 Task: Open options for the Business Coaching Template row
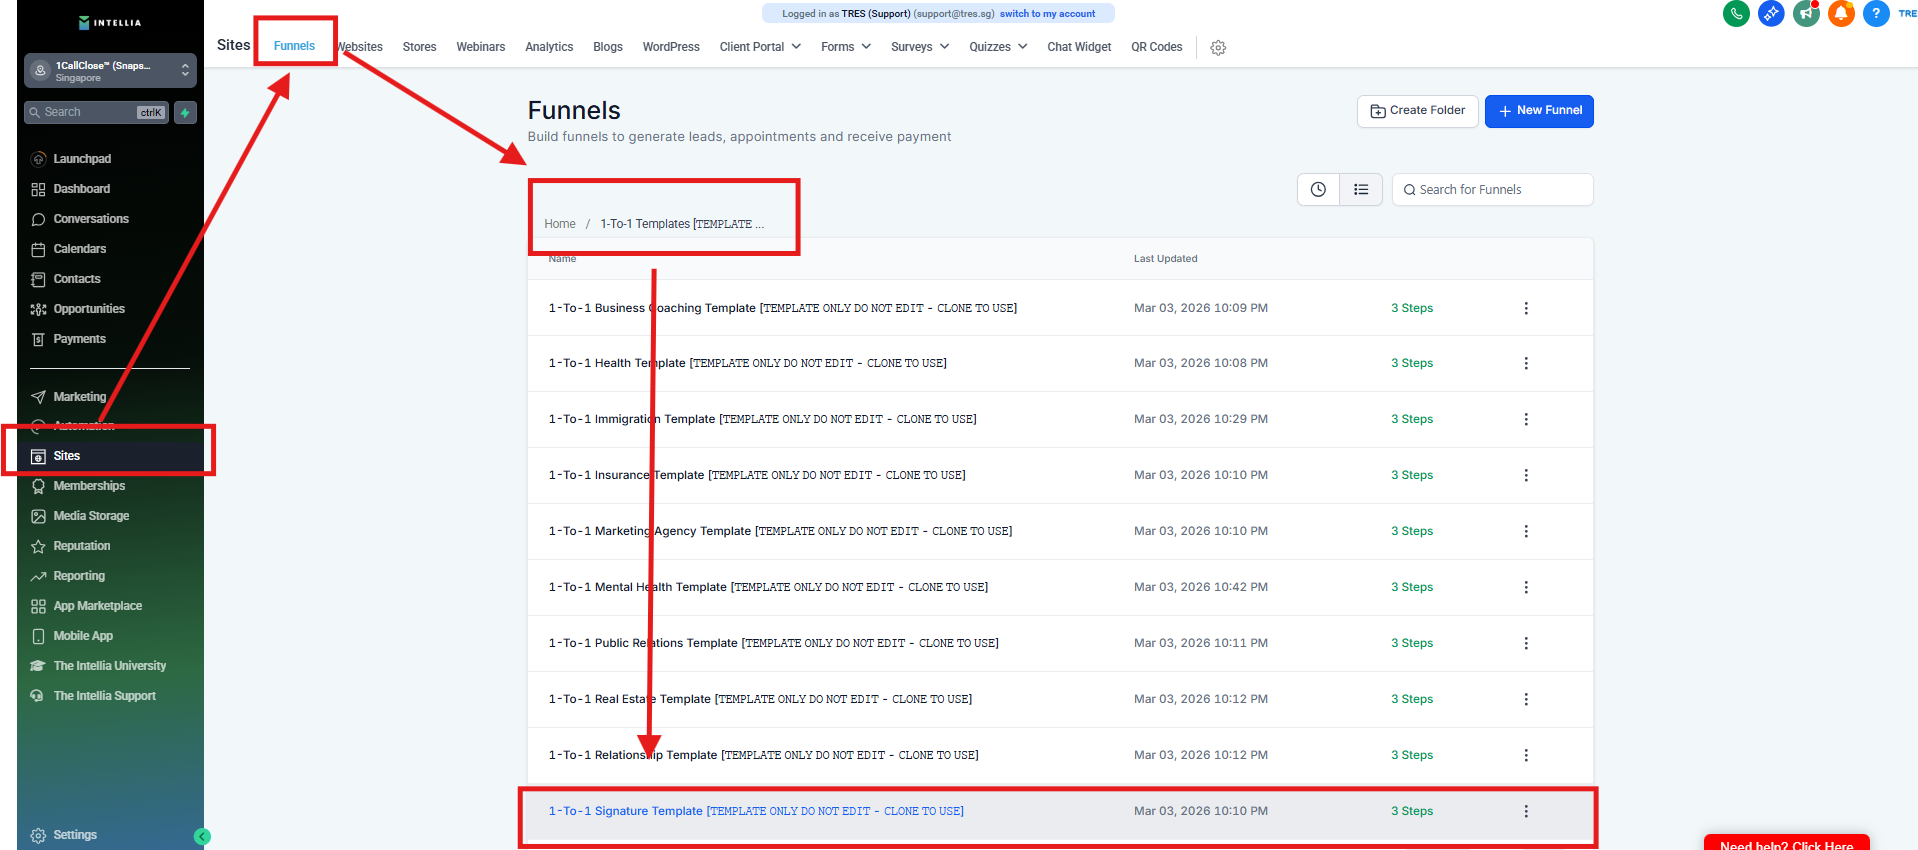click(1526, 308)
